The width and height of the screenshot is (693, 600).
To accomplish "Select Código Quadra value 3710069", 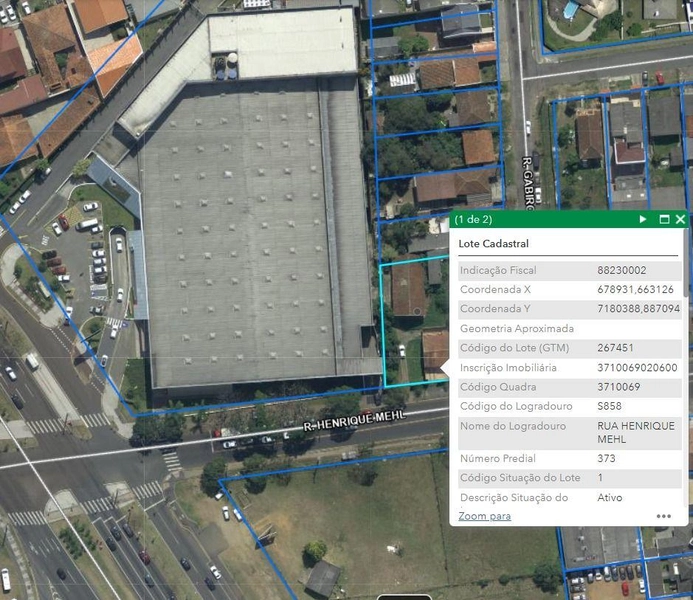I will [618, 387].
